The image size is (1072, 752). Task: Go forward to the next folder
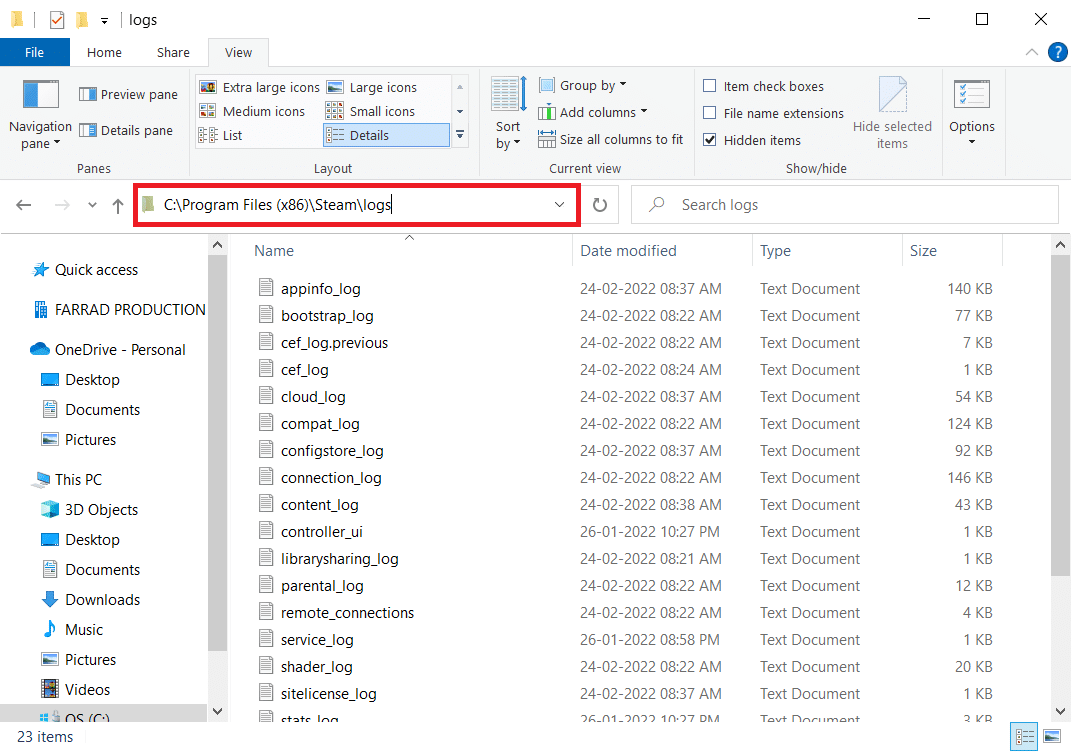pos(62,205)
